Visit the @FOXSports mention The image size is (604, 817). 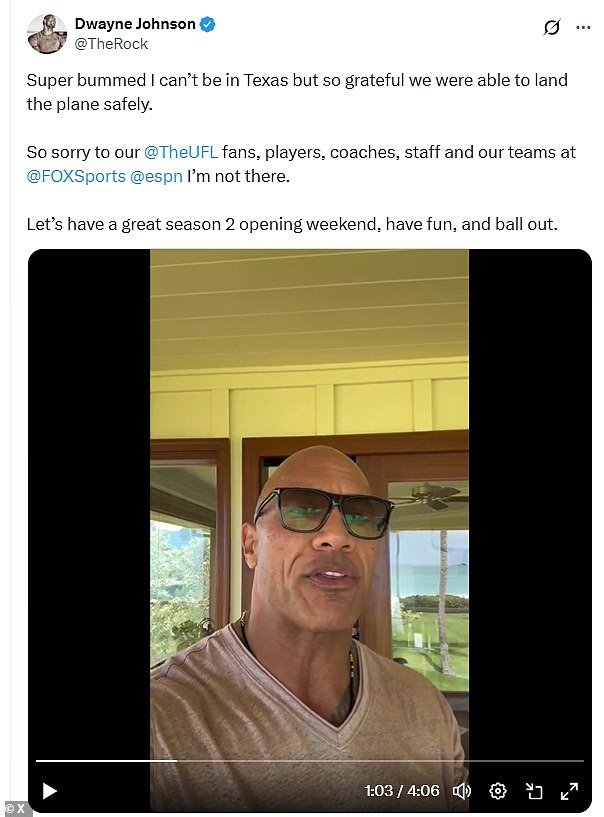(76, 177)
